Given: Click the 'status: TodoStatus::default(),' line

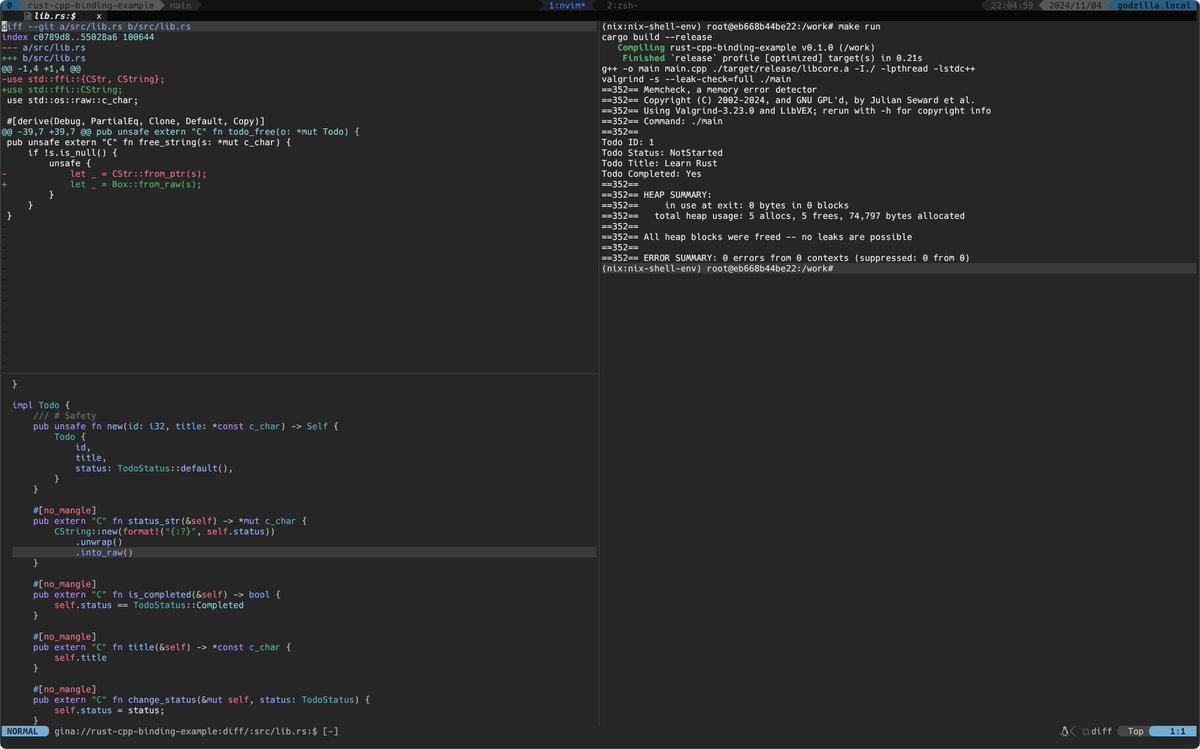Looking at the screenshot, I should point(154,468).
